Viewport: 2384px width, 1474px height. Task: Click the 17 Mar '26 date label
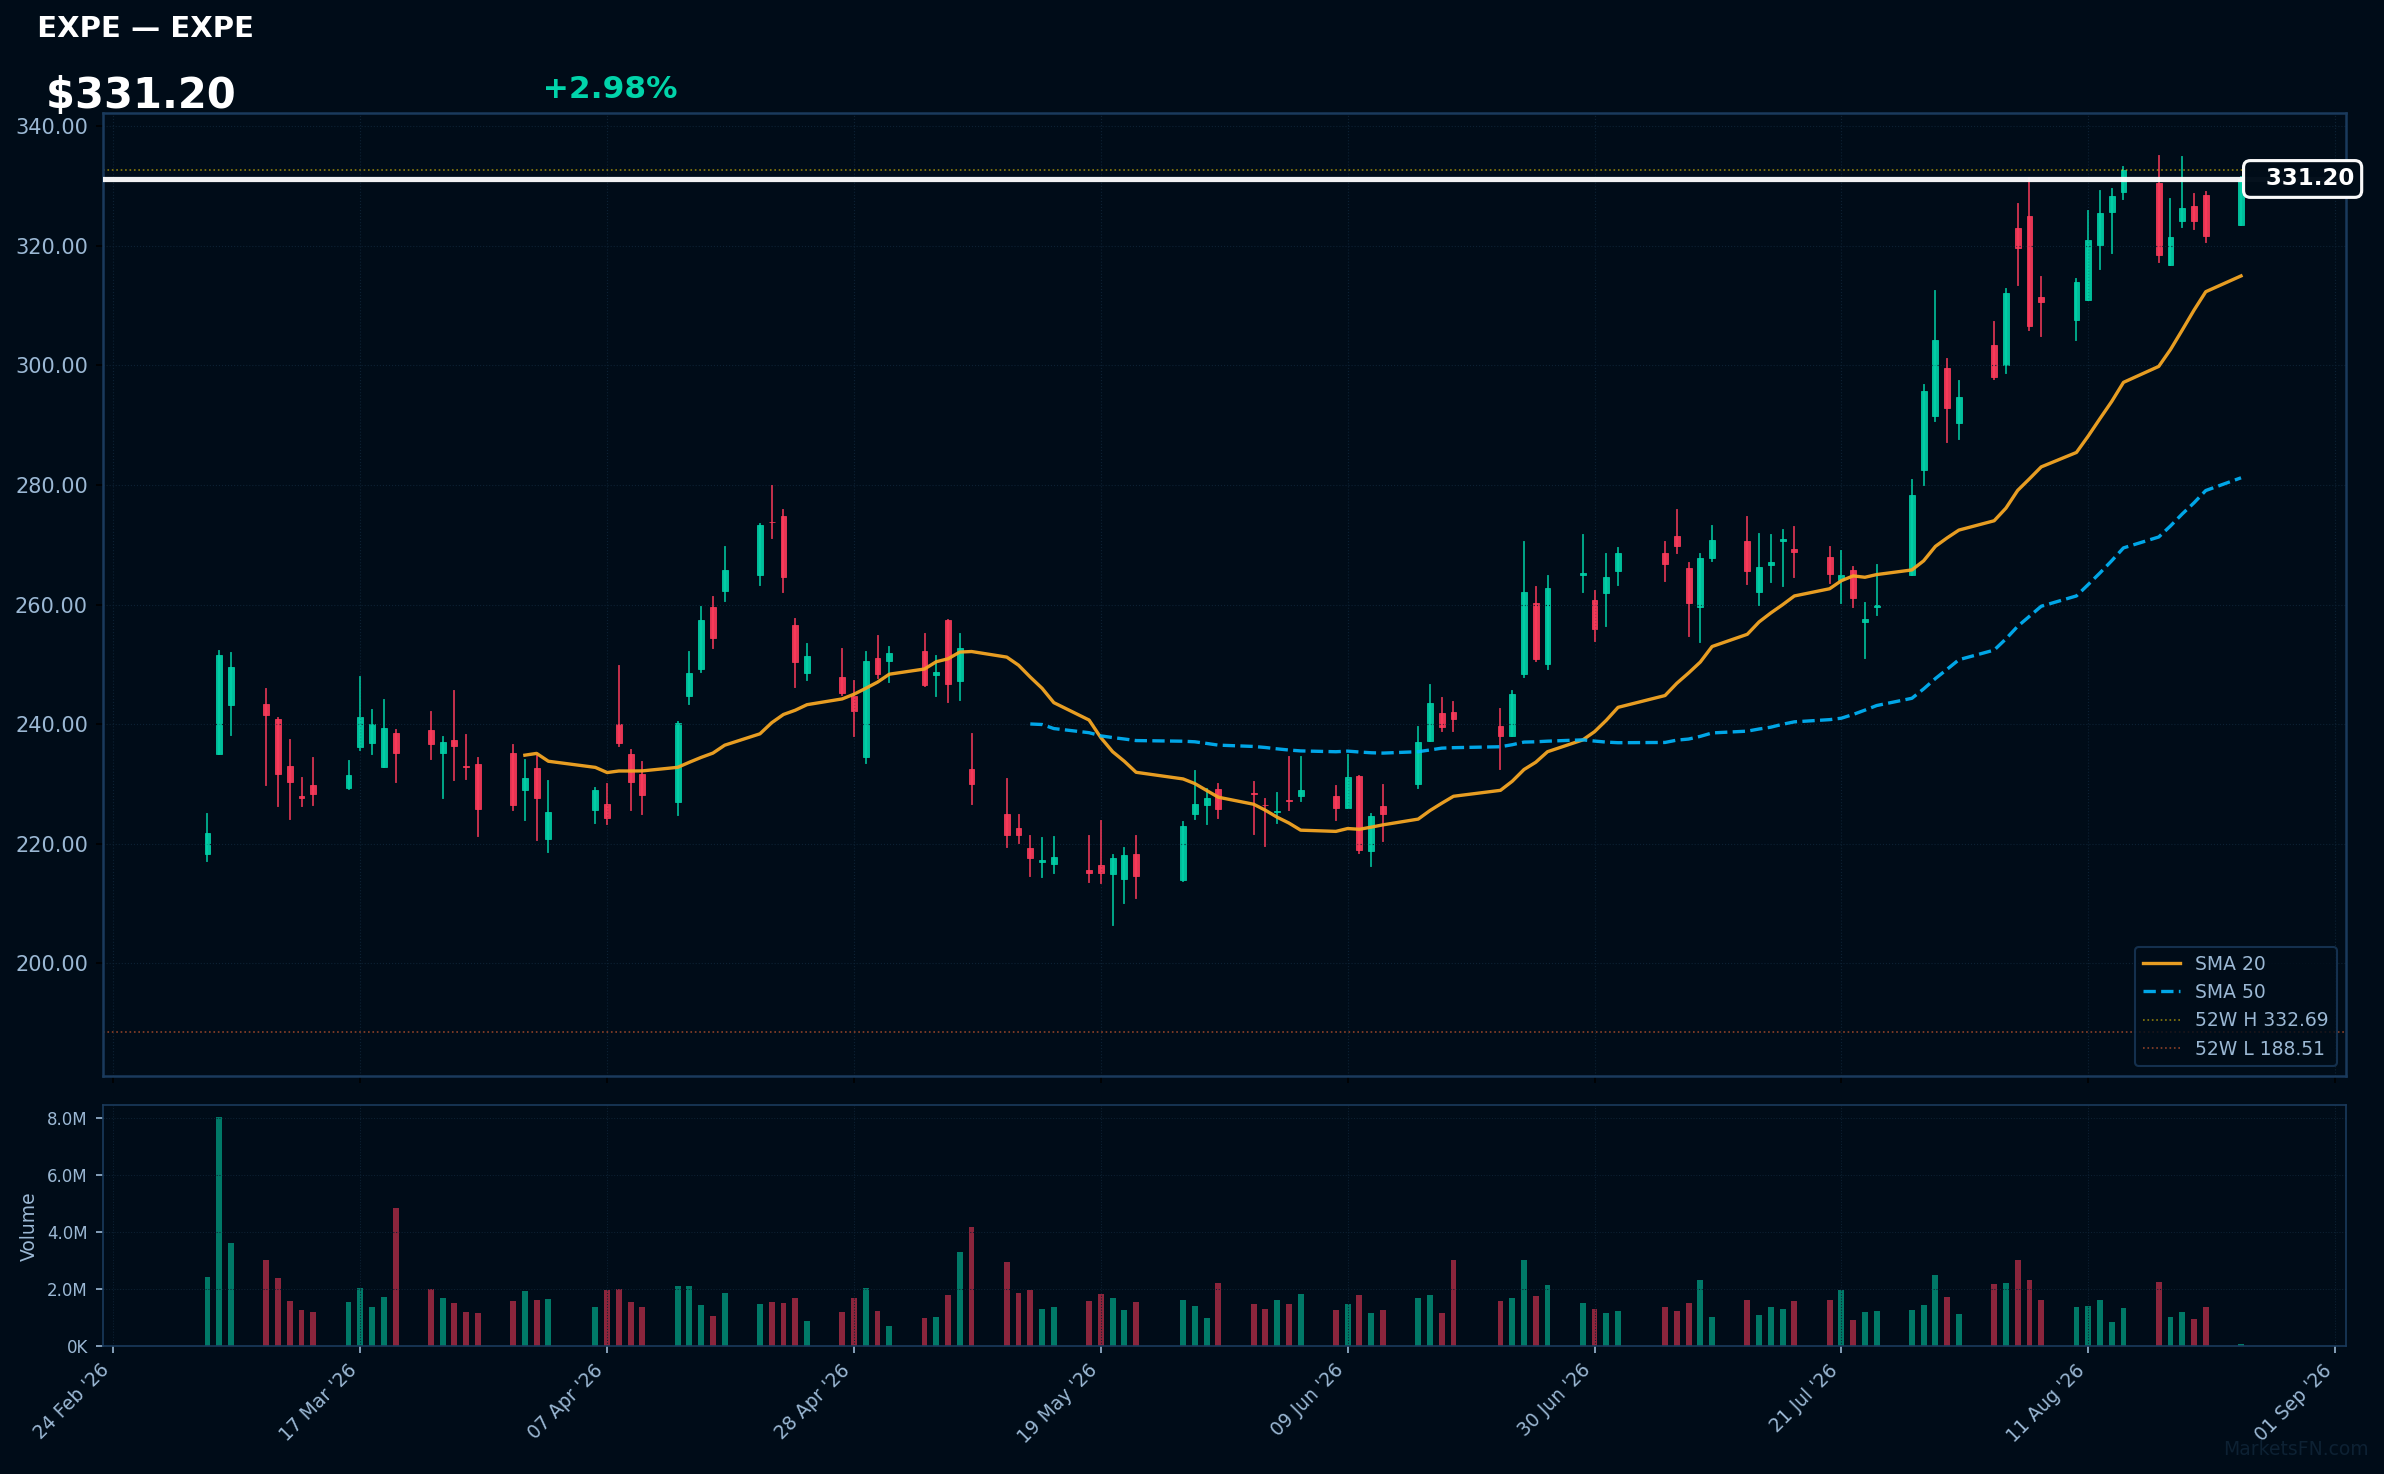(318, 1401)
